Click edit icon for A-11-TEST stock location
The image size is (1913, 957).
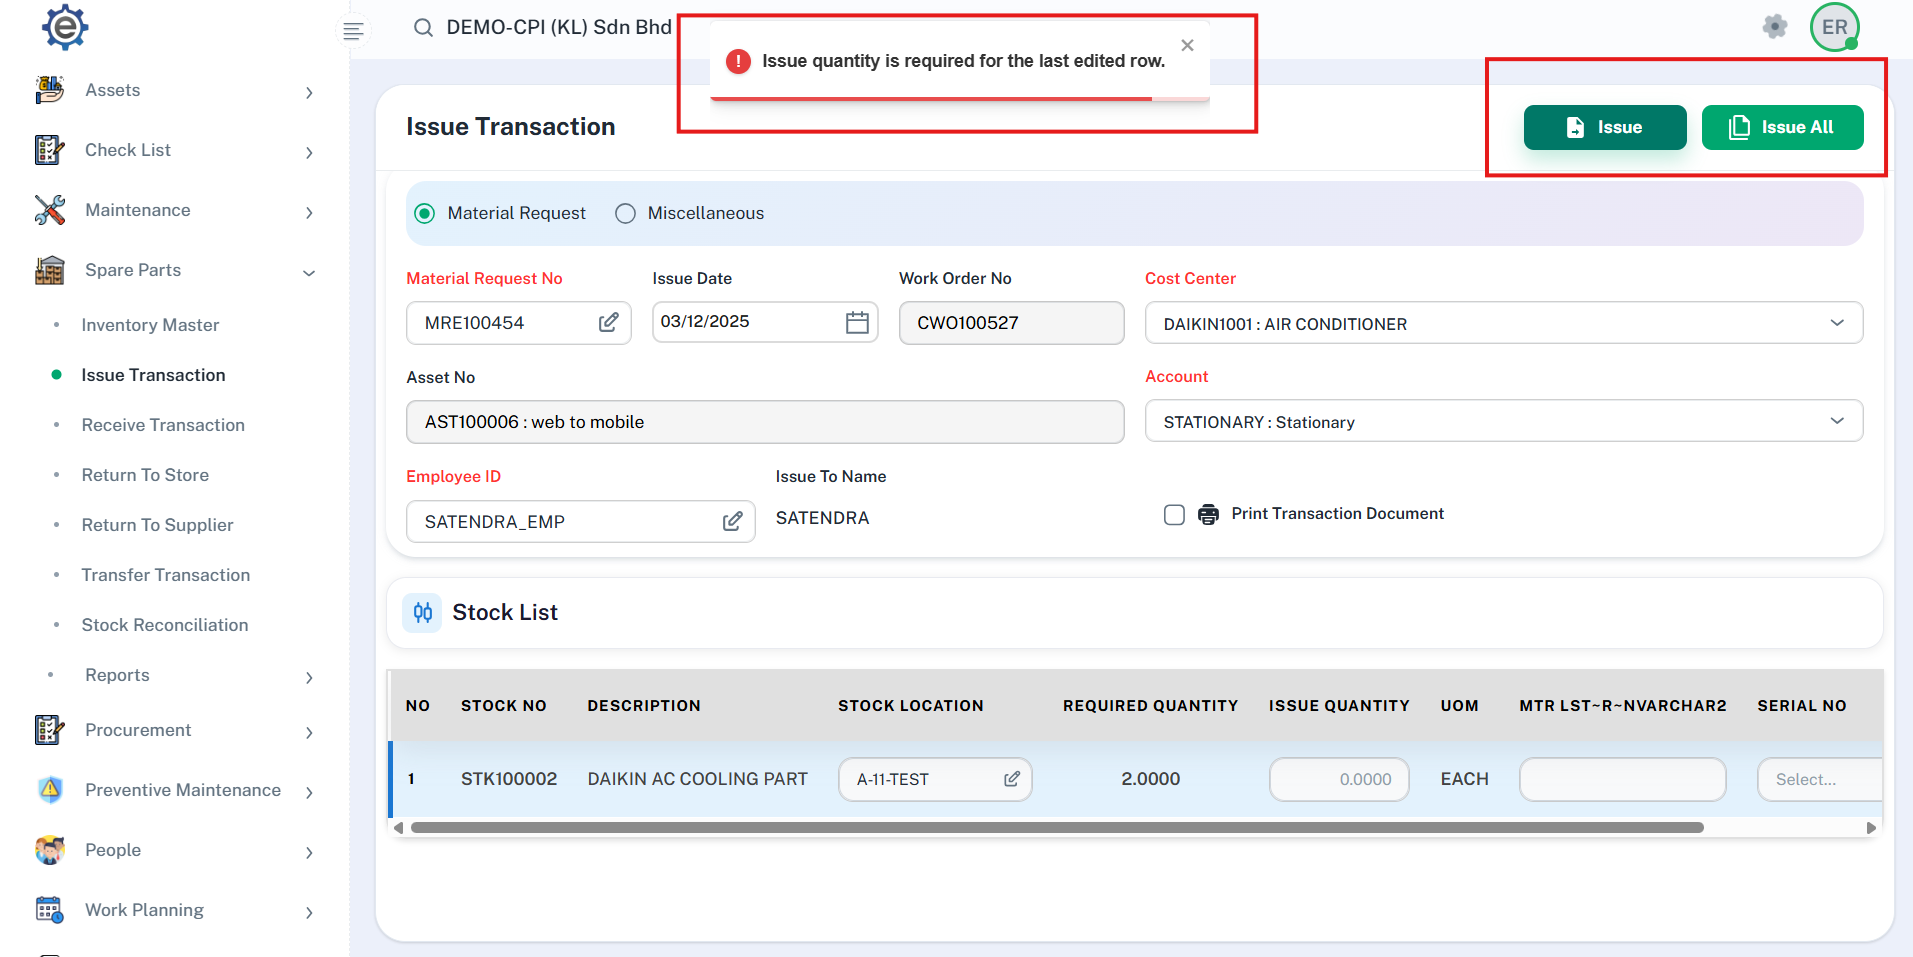pos(1011,779)
